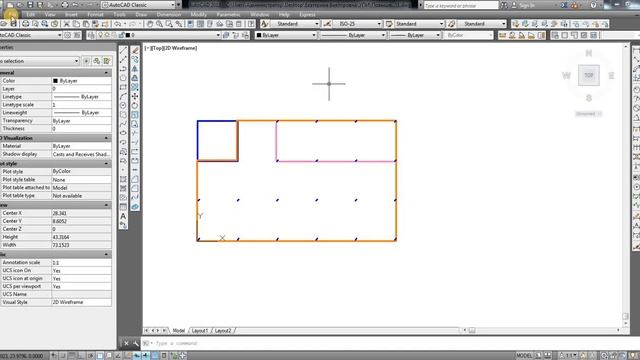Click the Cut icon in Standard toolbar
Image resolution: width=640 pixels, height=360 pixels.
pyautogui.click(x=67, y=24)
